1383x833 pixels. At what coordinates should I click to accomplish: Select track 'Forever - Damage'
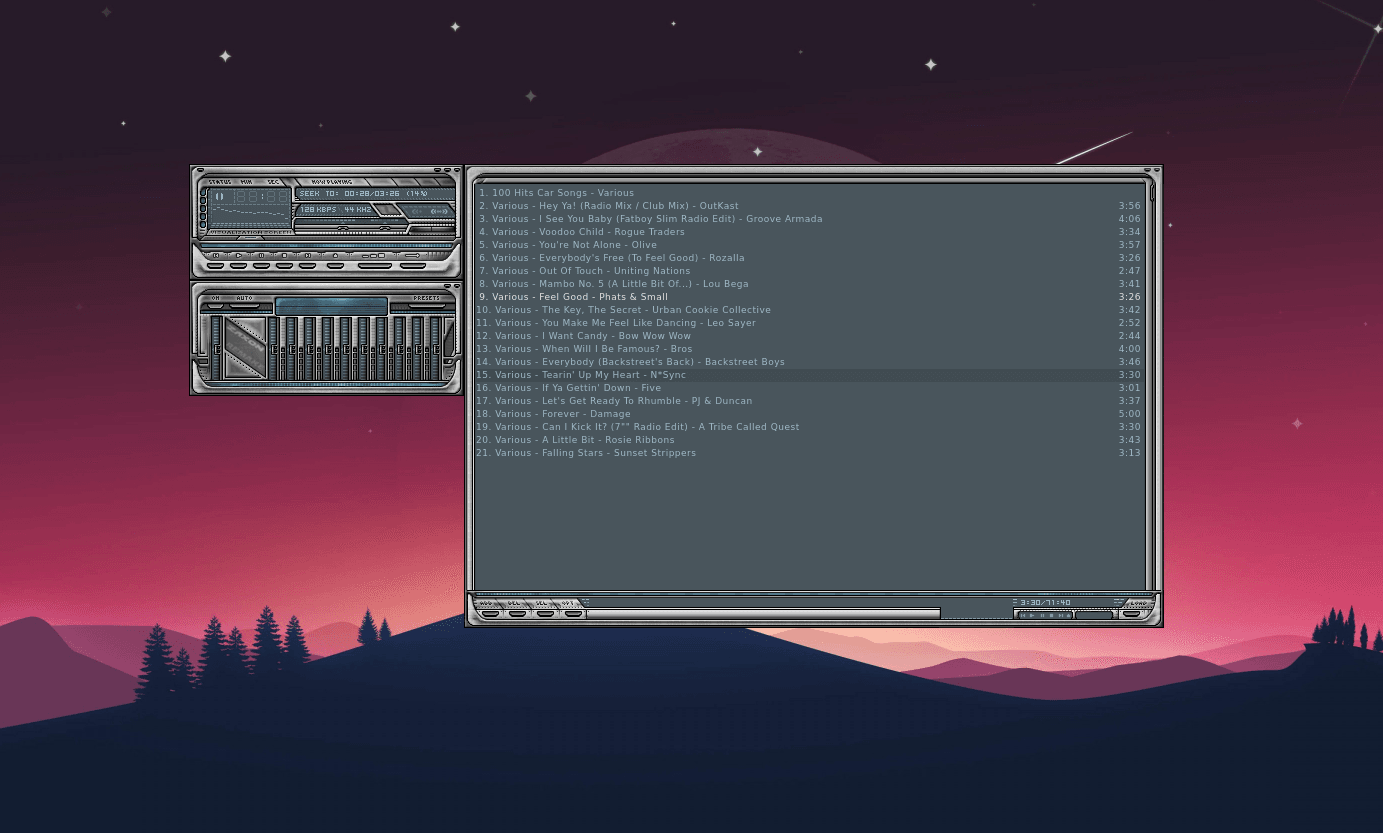click(809, 414)
